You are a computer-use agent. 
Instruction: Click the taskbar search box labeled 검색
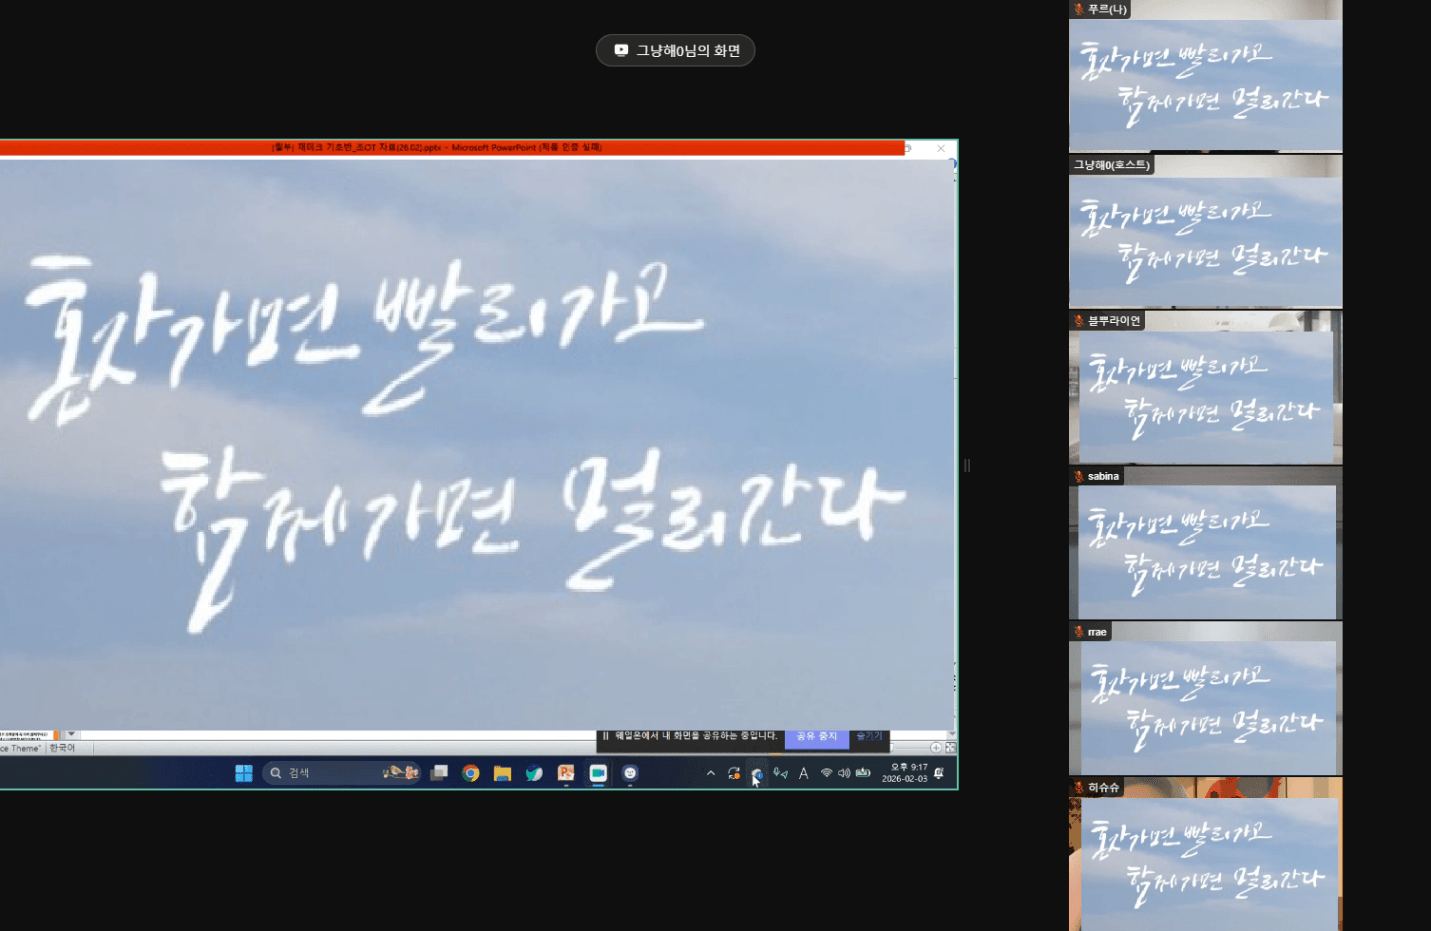coord(341,773)
